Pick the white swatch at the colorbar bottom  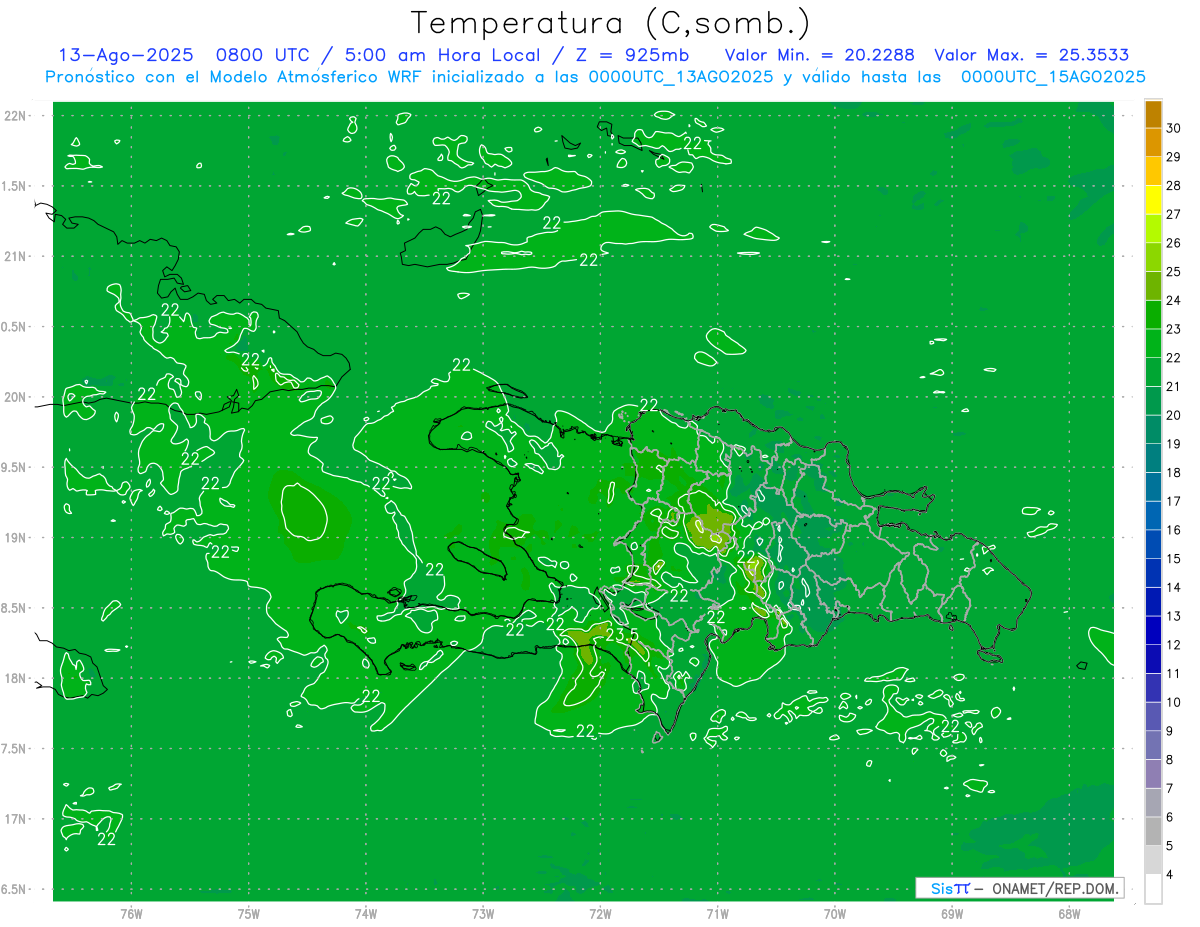pyautogui.click(x=1153, y=889)
